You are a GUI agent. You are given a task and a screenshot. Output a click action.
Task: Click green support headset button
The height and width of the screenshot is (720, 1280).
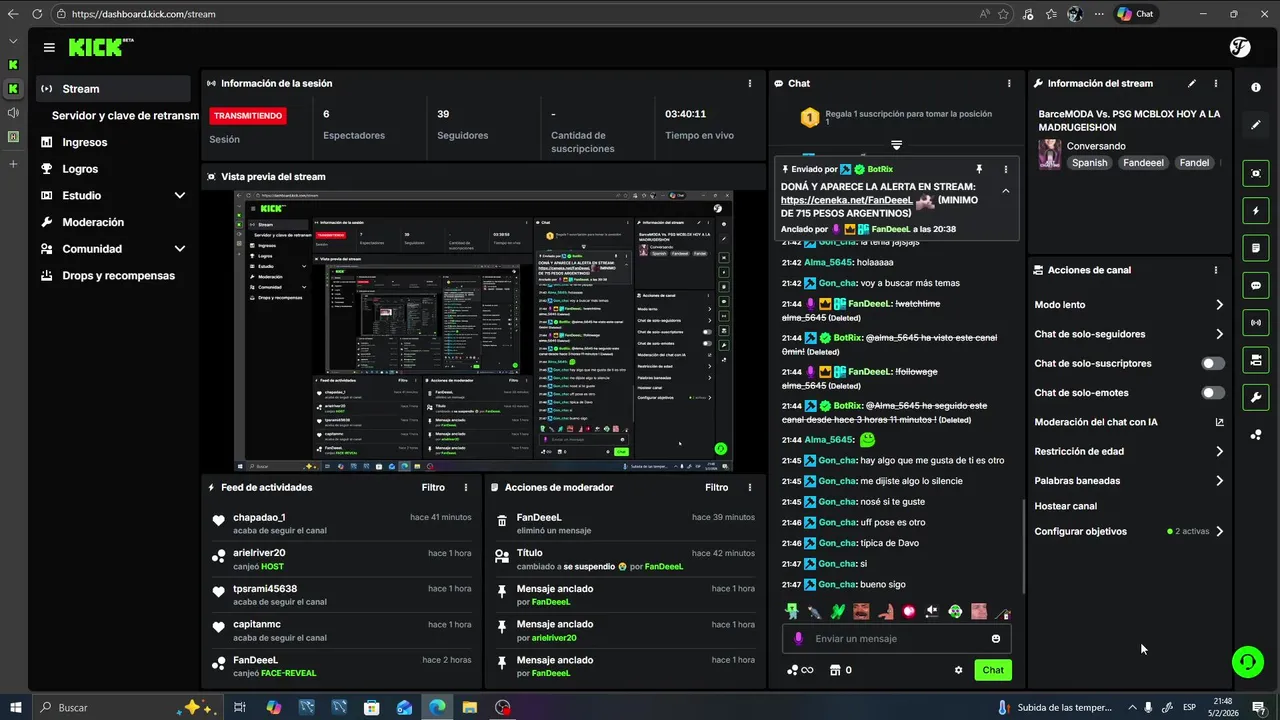click(1247, 661)
